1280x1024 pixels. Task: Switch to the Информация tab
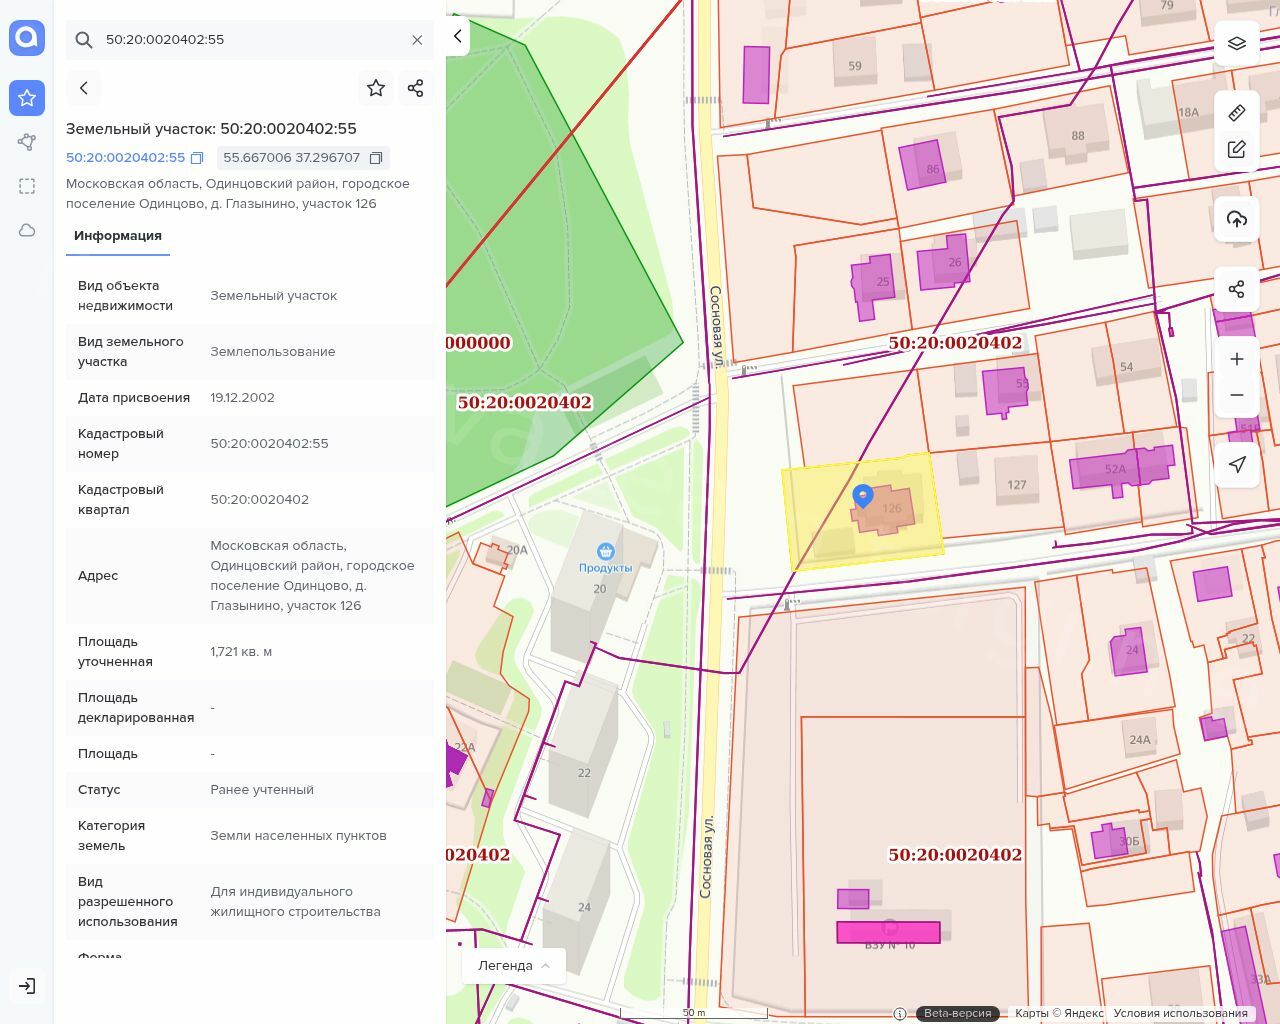118,236
